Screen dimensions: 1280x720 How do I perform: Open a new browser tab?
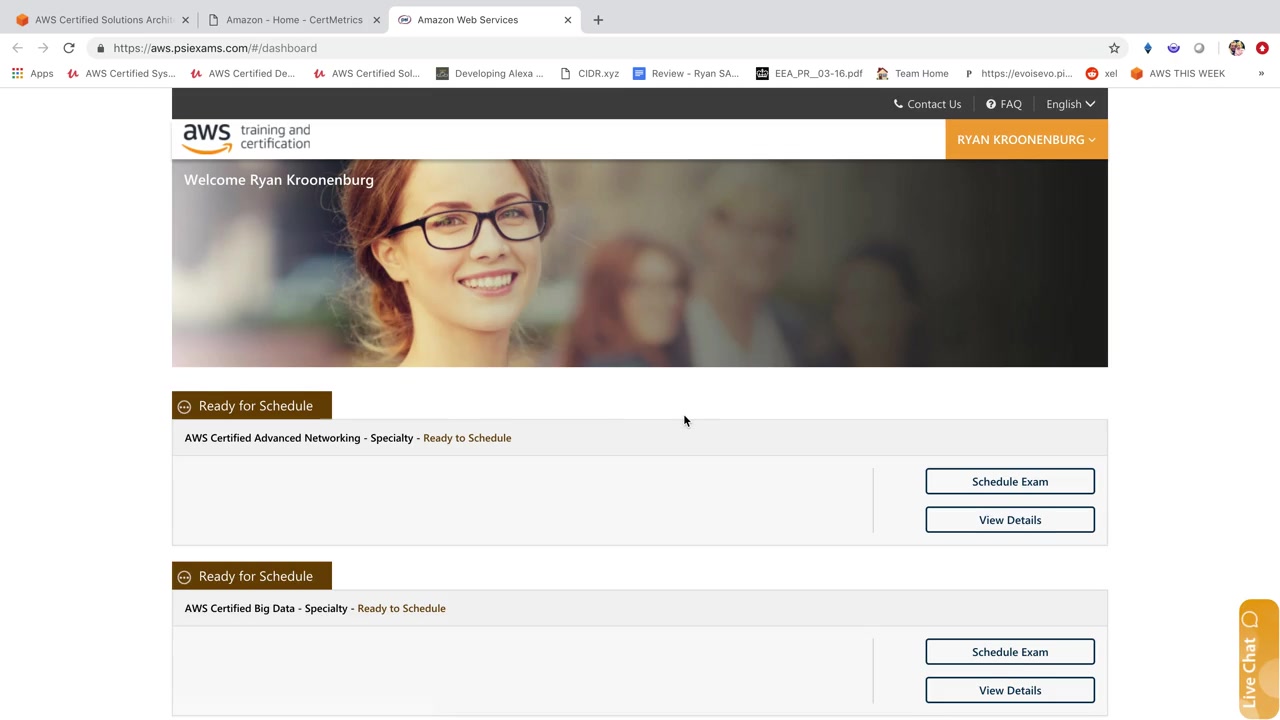[598, 20]
